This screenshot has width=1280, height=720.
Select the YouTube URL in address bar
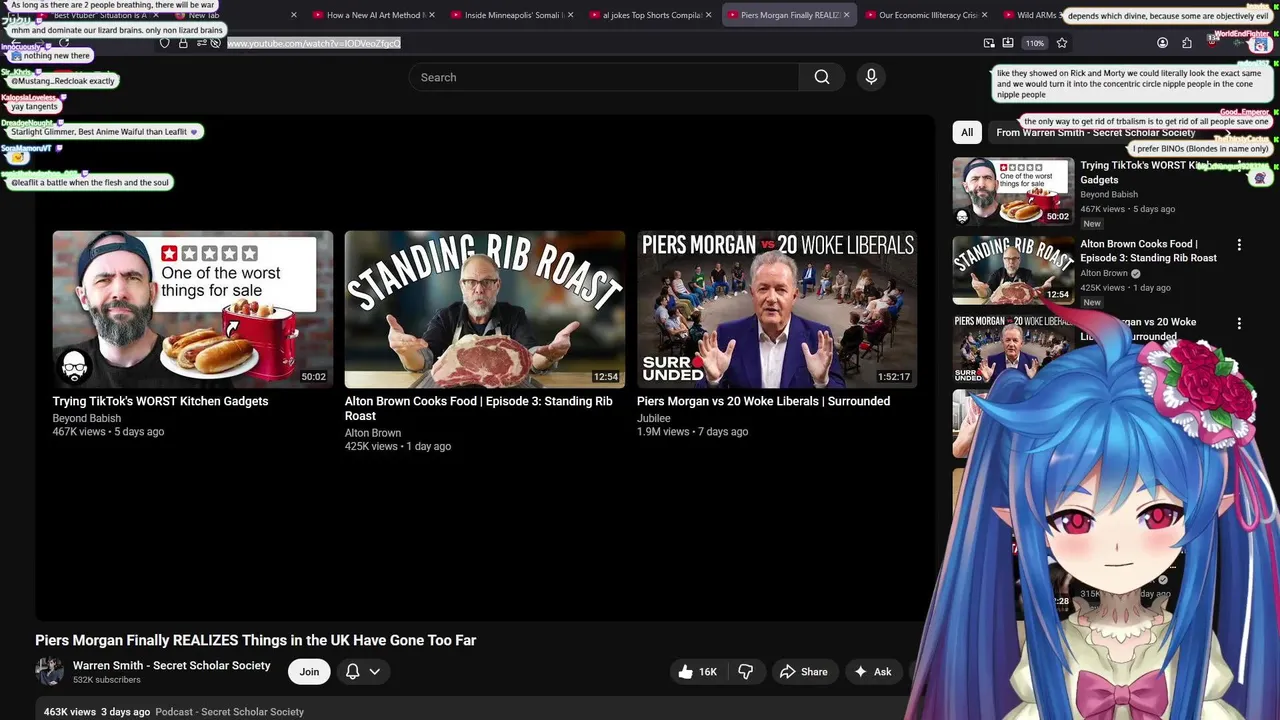point(313,43)
